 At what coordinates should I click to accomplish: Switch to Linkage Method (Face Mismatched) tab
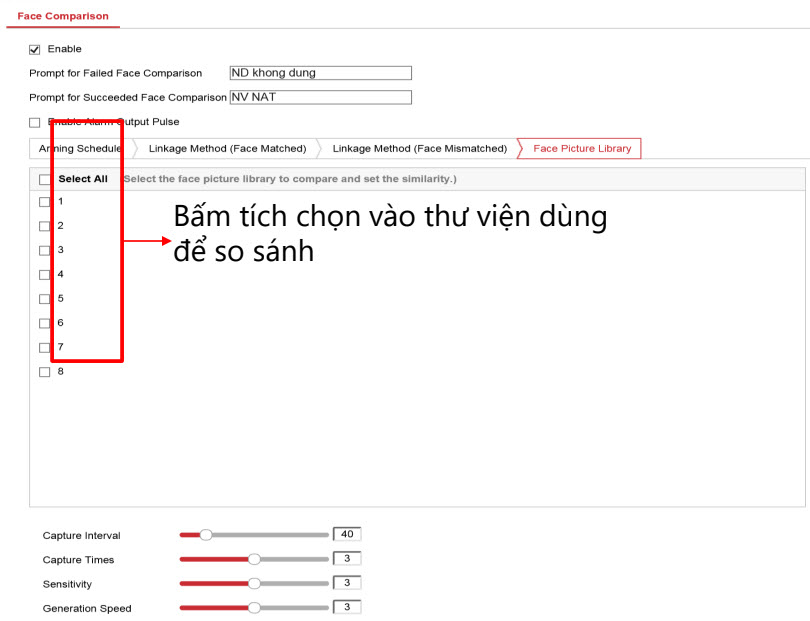click(419, 148)
